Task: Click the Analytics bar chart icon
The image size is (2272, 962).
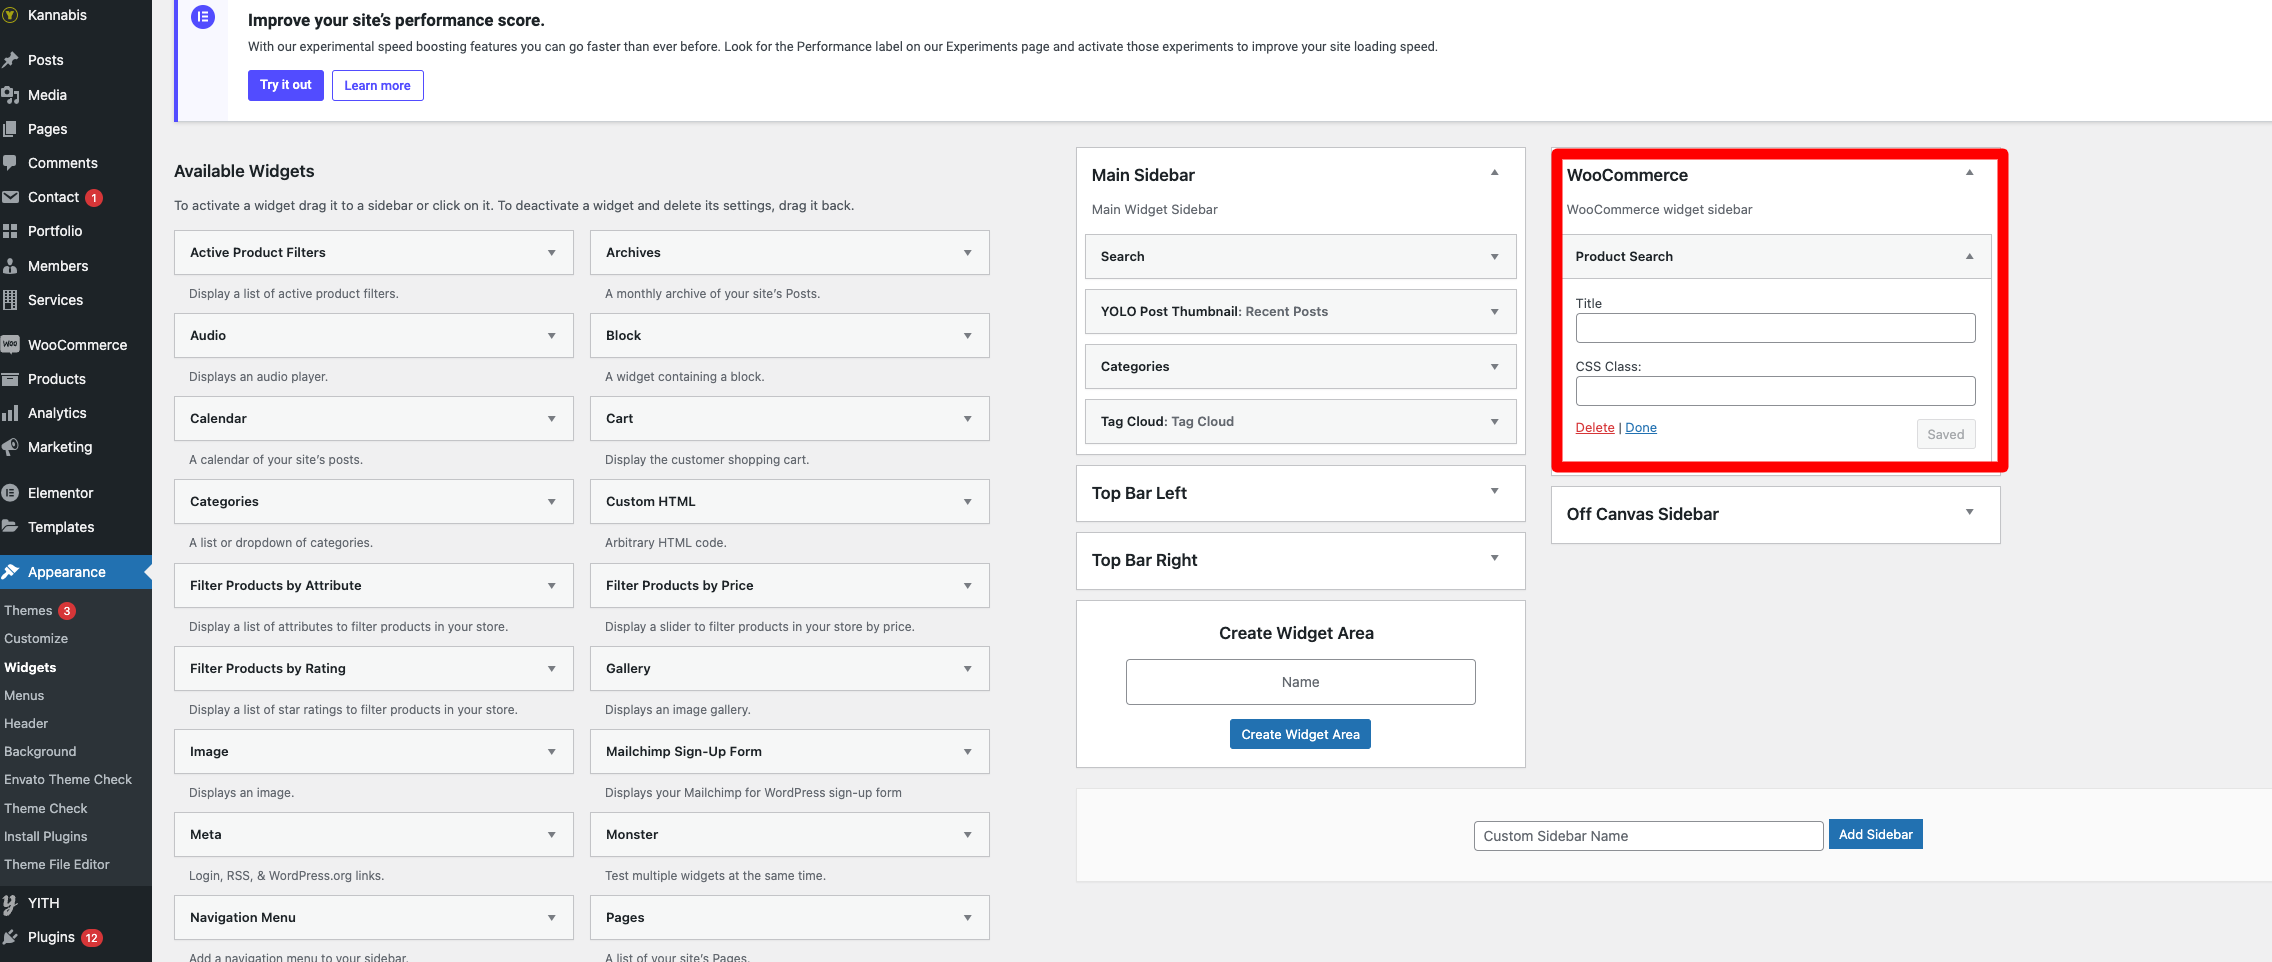Action: 10,413
